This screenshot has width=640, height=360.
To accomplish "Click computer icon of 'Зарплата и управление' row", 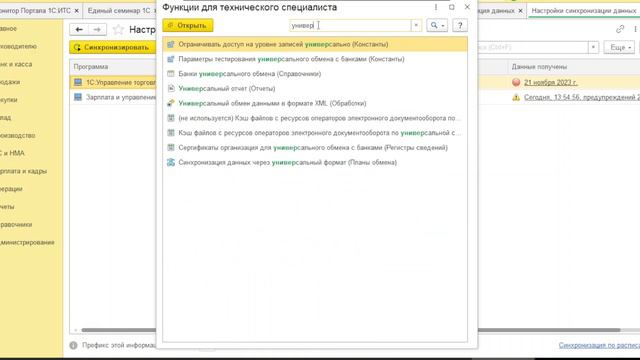I will coord(78,97).
